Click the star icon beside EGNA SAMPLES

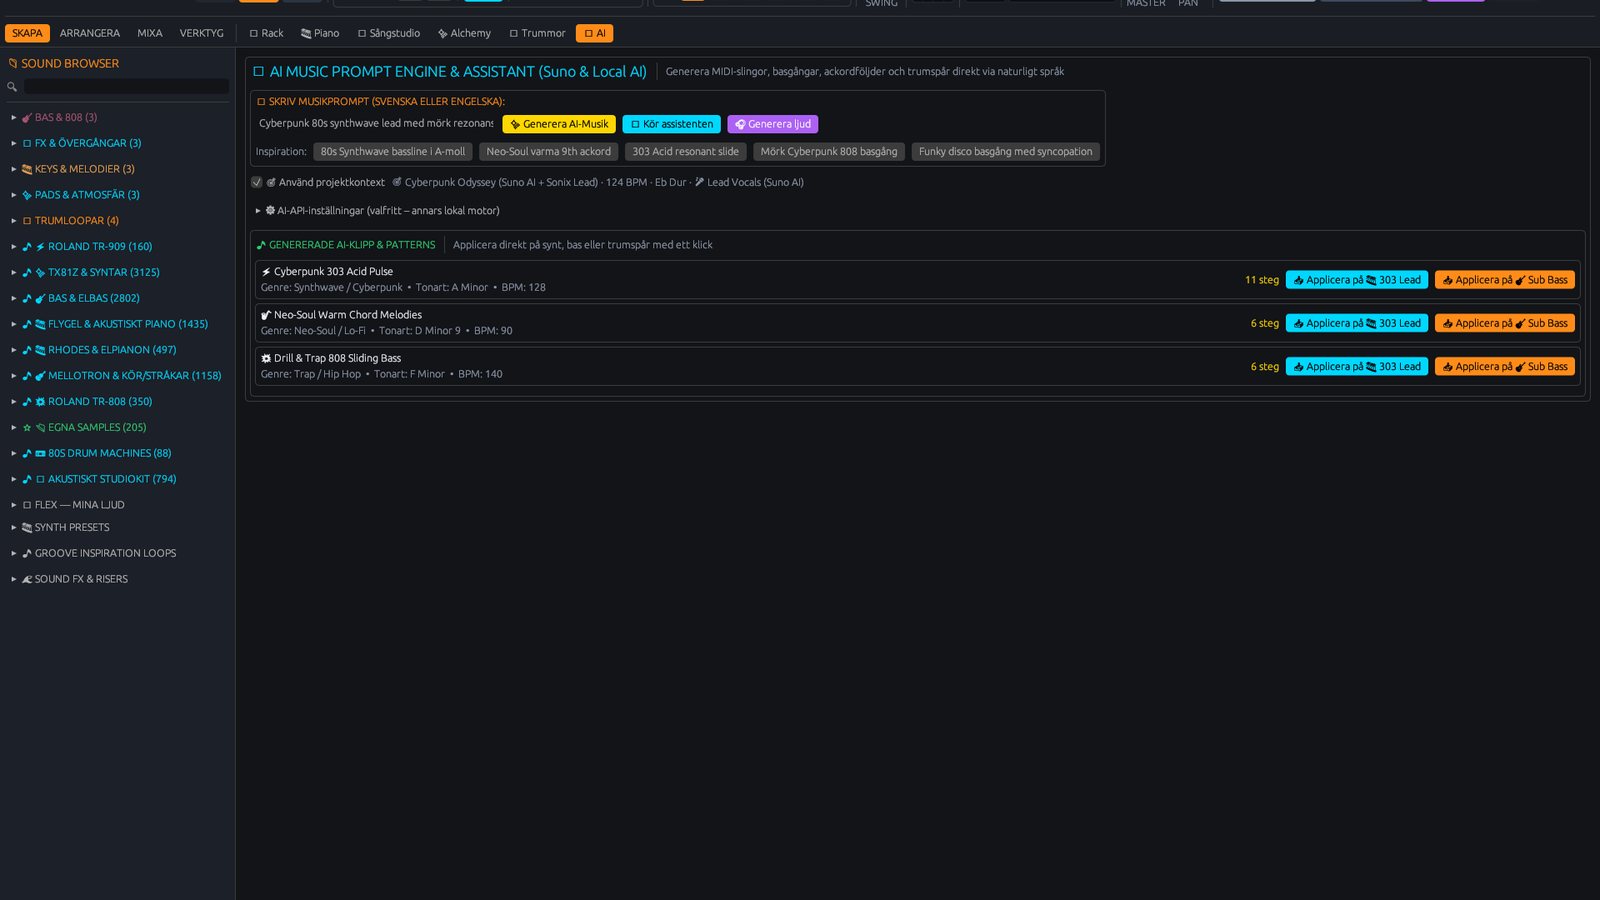(27, 427)
